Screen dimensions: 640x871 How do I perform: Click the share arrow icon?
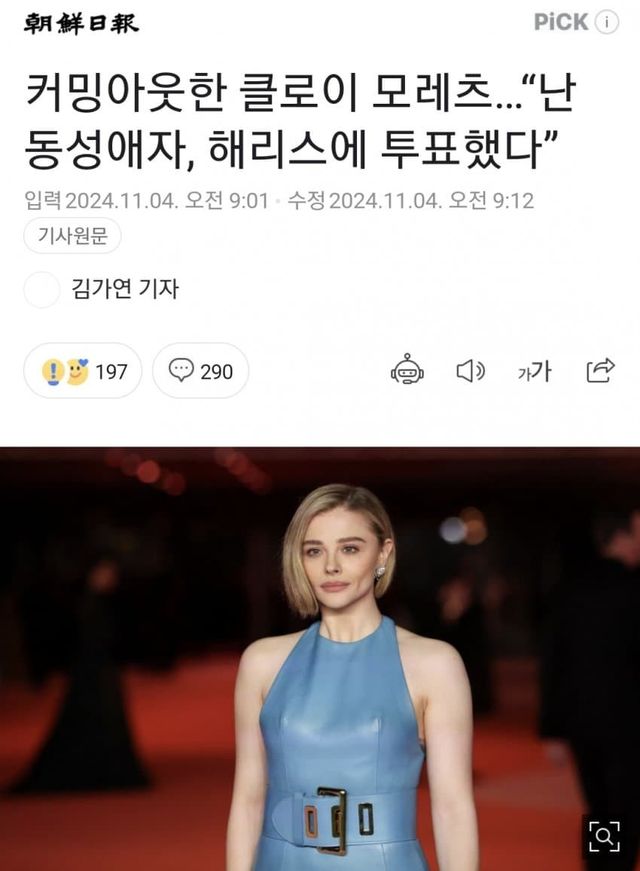tap(601, 370)
